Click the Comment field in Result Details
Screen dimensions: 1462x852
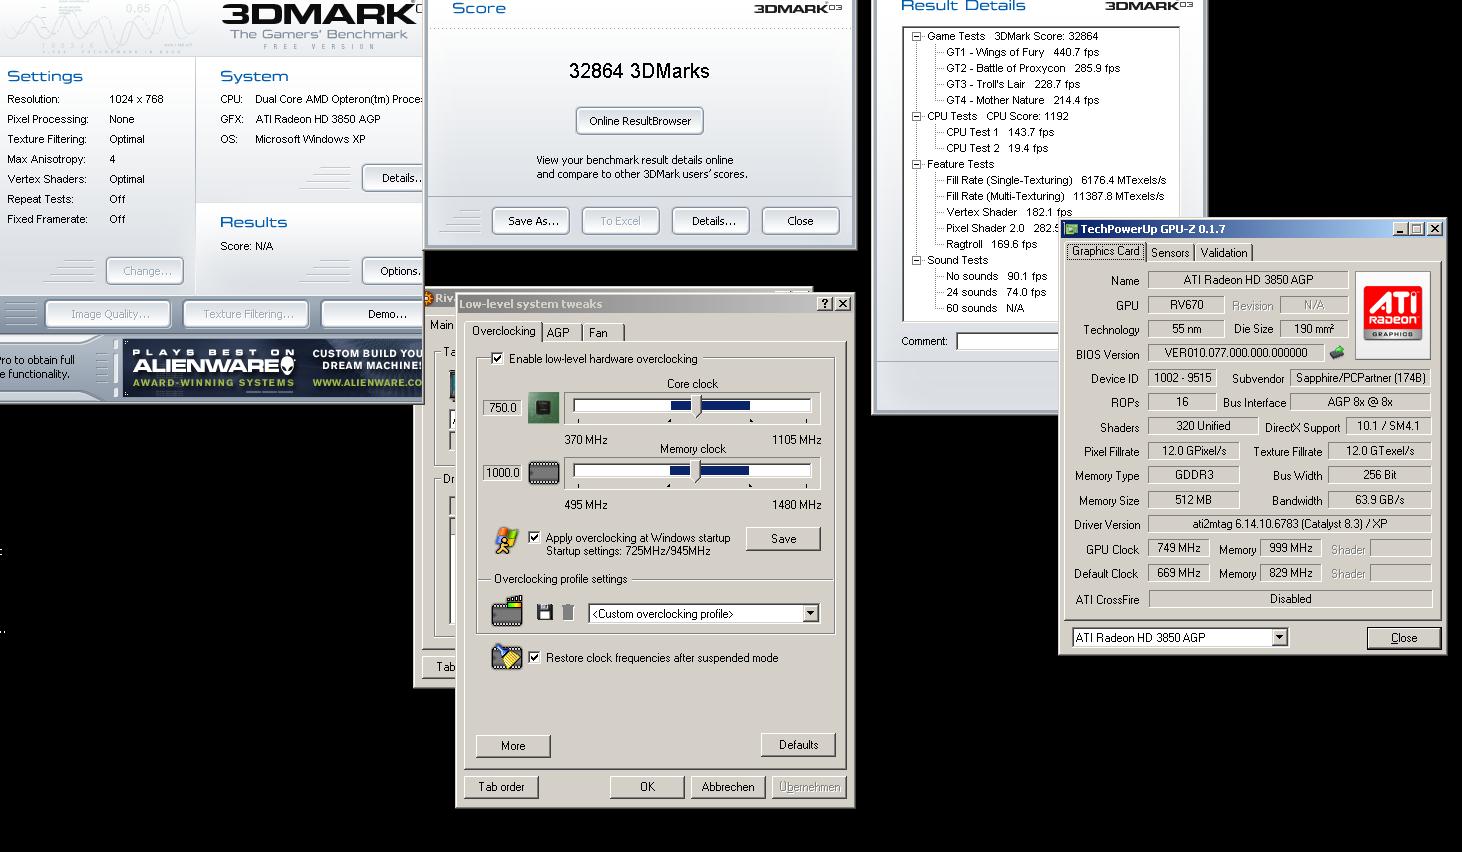(x=1007, y=342)
